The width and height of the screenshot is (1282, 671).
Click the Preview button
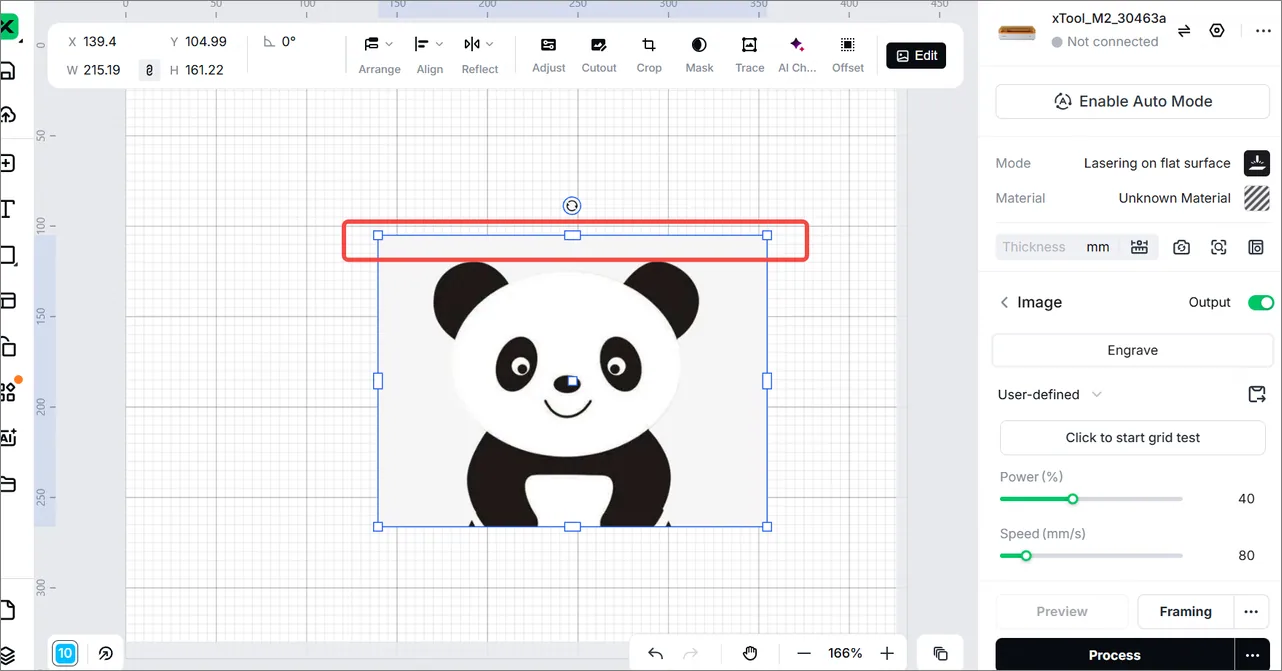[1062, 611]
